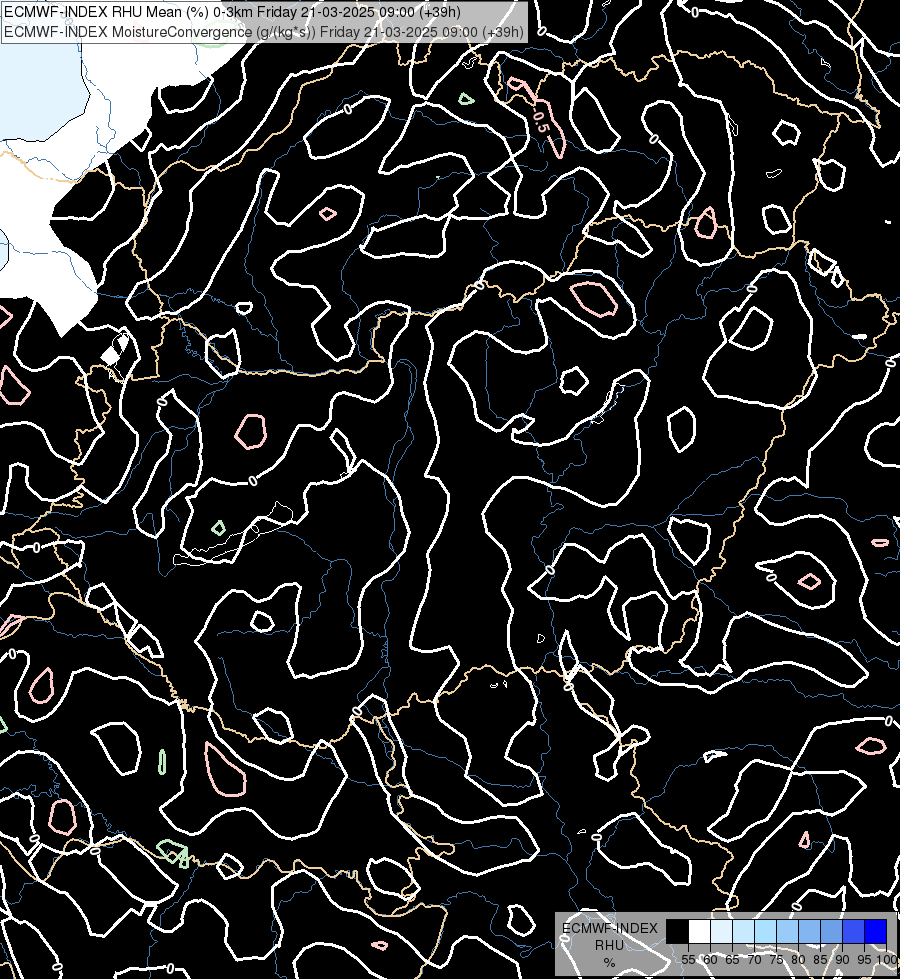
Task: Click the legend label 80
Action: [x=798, y=960]
